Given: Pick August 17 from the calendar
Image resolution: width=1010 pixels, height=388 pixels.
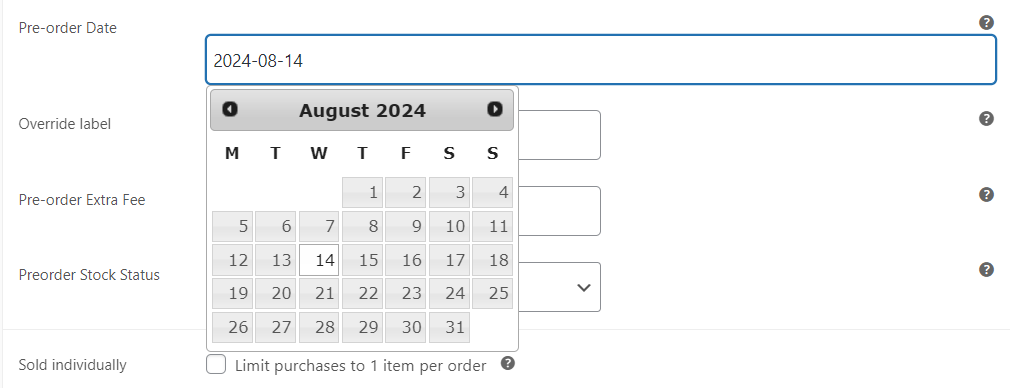Looking at the screenshot, I should click(449, 260).
